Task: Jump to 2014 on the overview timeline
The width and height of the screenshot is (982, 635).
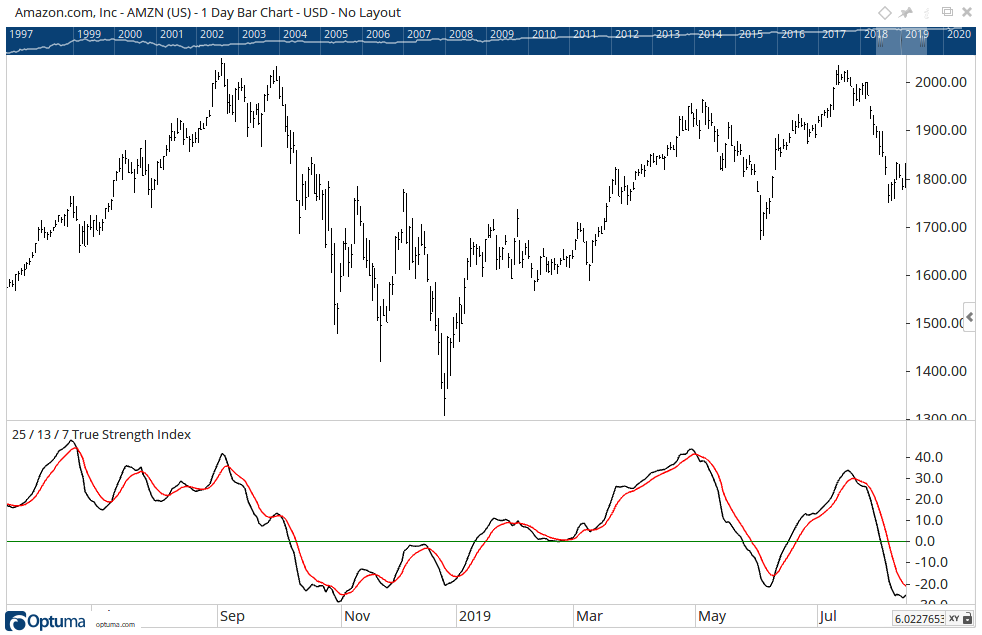Action: click(710, 34)
